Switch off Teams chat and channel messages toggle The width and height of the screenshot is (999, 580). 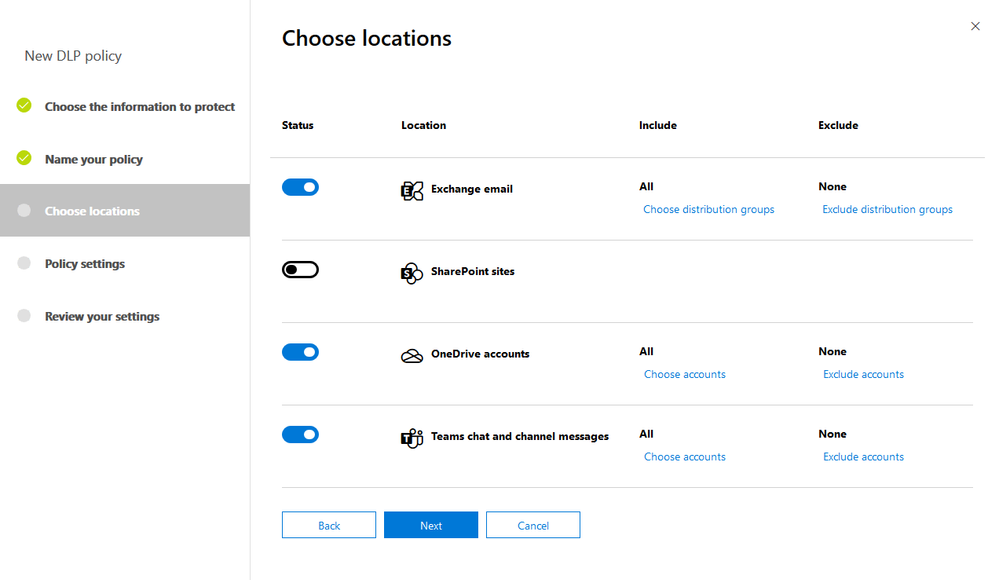300,435
